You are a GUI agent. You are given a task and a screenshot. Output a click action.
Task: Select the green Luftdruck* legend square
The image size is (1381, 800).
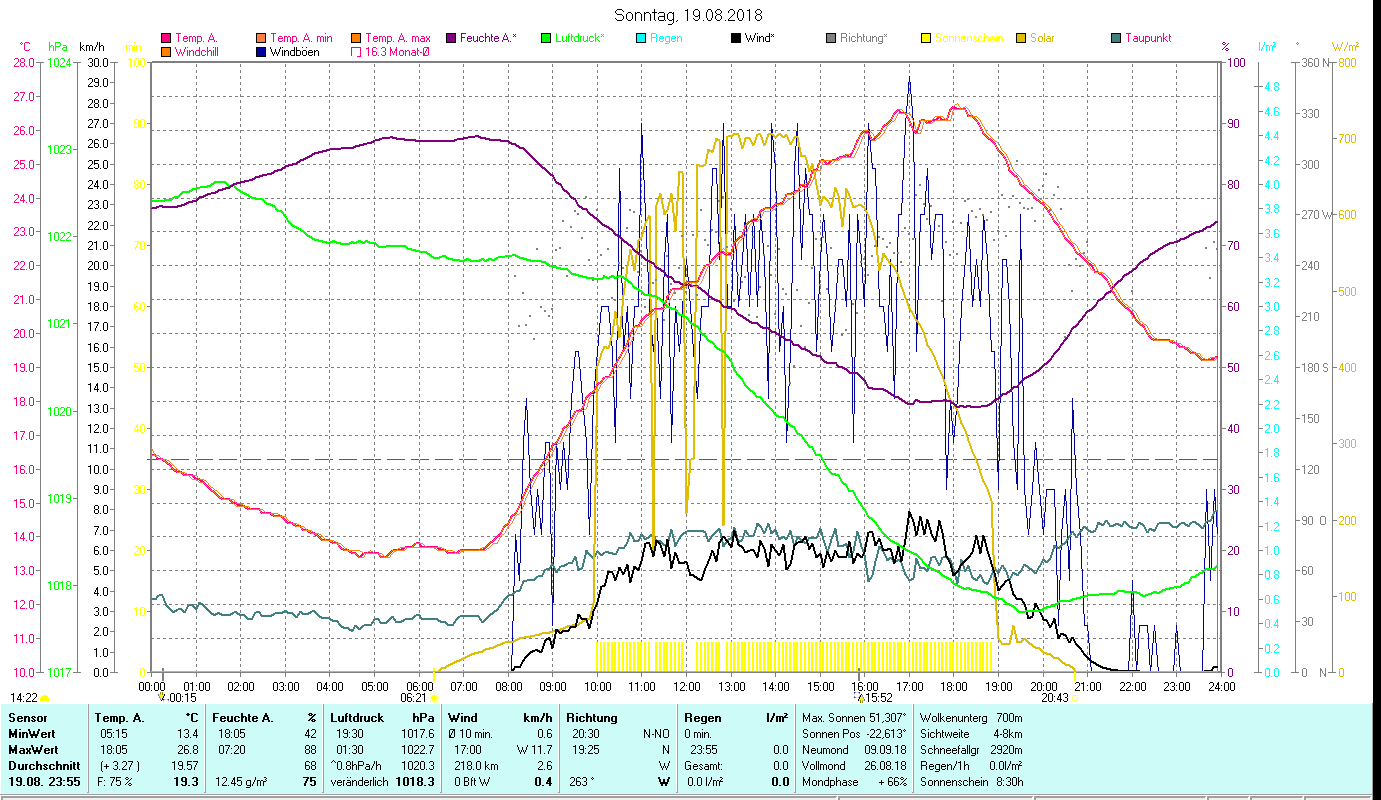point(545,38)
